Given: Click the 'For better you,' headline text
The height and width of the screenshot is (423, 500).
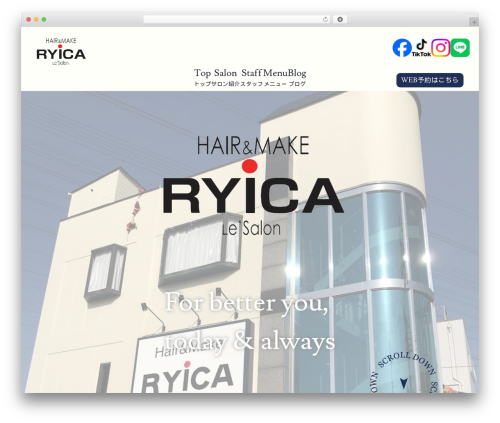Looking at the screenshot, I should tap(247, 303).
